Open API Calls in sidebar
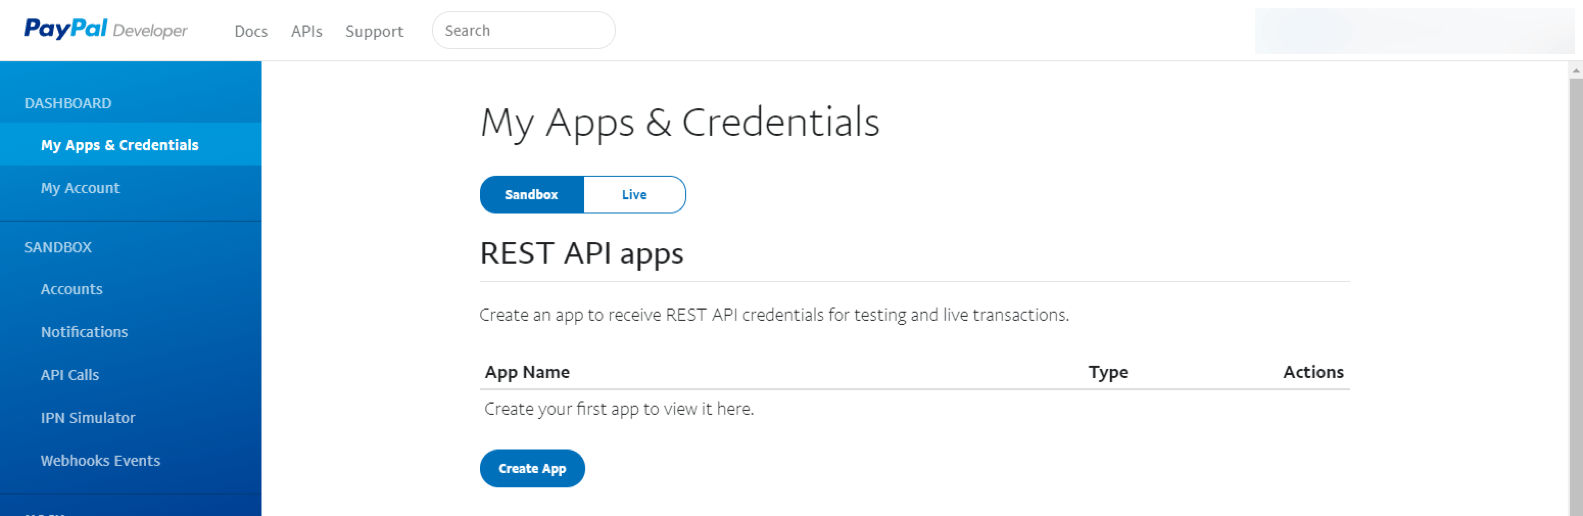The width and height of the screenshot is (1583, 516). (x=70, y=375)
